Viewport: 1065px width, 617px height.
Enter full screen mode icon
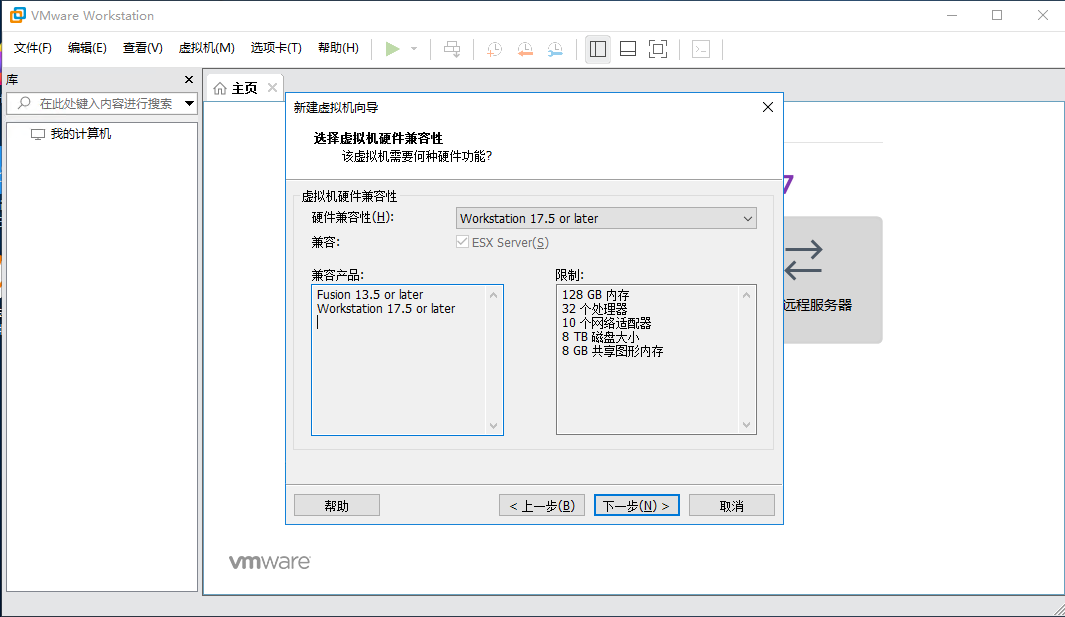click(658, 49)
